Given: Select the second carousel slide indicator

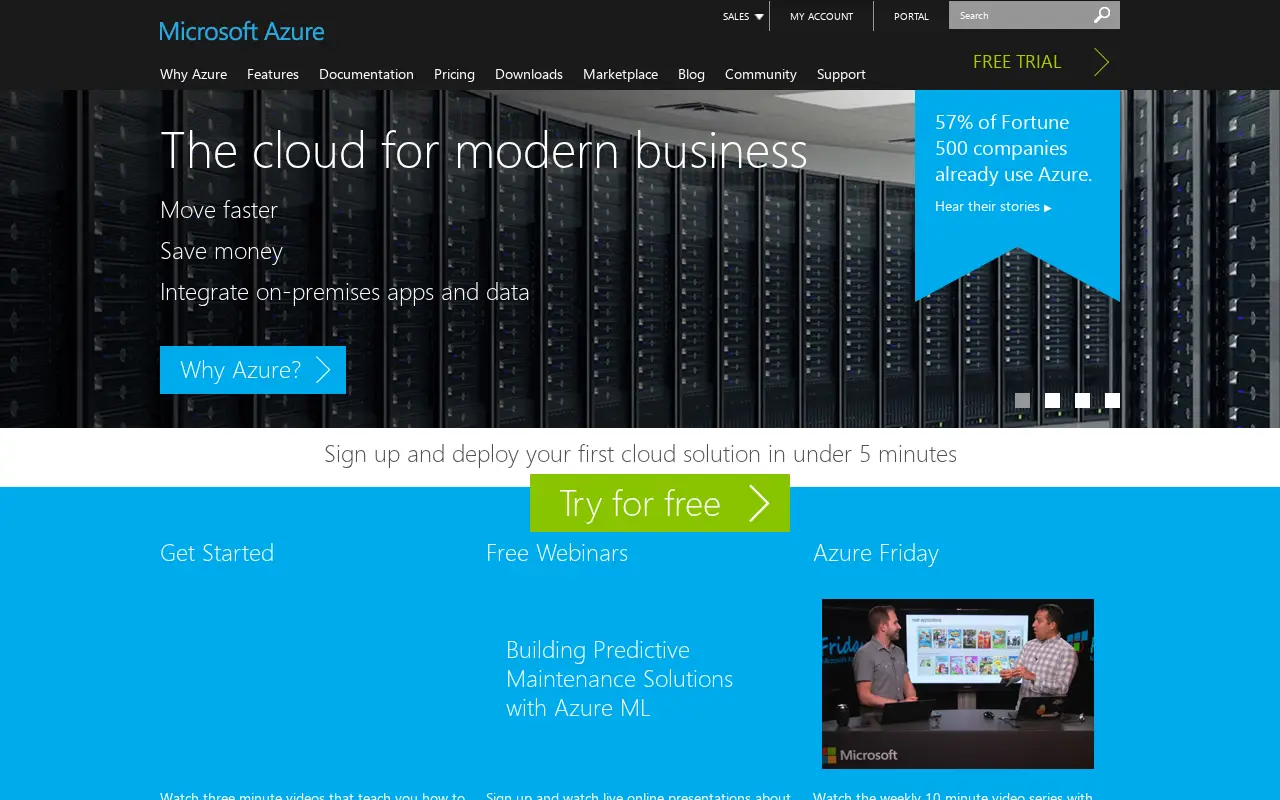Looking at the screenshot, I should coord(1052,400).
